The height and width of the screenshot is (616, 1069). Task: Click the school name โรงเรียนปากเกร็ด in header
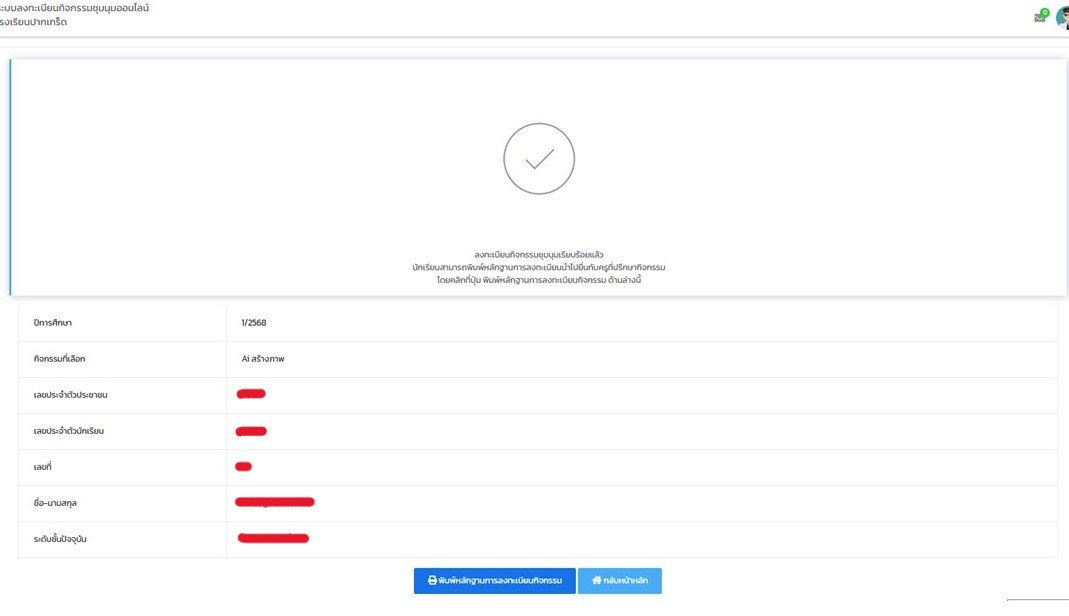34,22
